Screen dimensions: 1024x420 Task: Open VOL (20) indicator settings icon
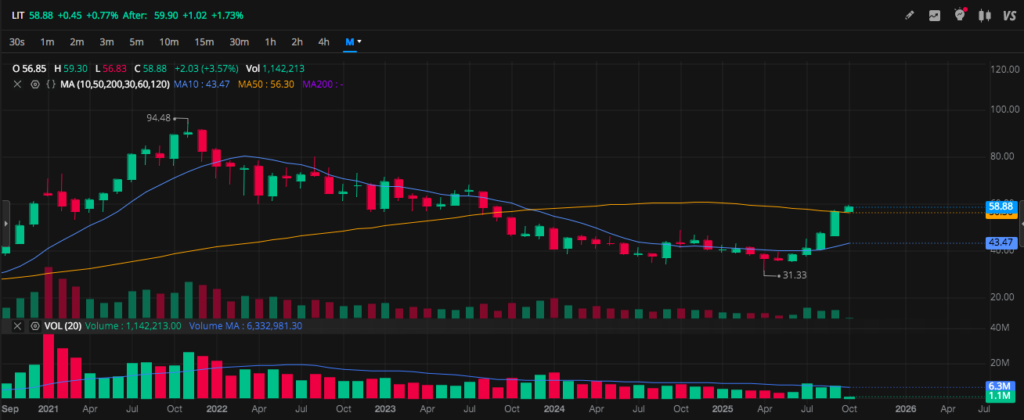(x=33, y=326)
